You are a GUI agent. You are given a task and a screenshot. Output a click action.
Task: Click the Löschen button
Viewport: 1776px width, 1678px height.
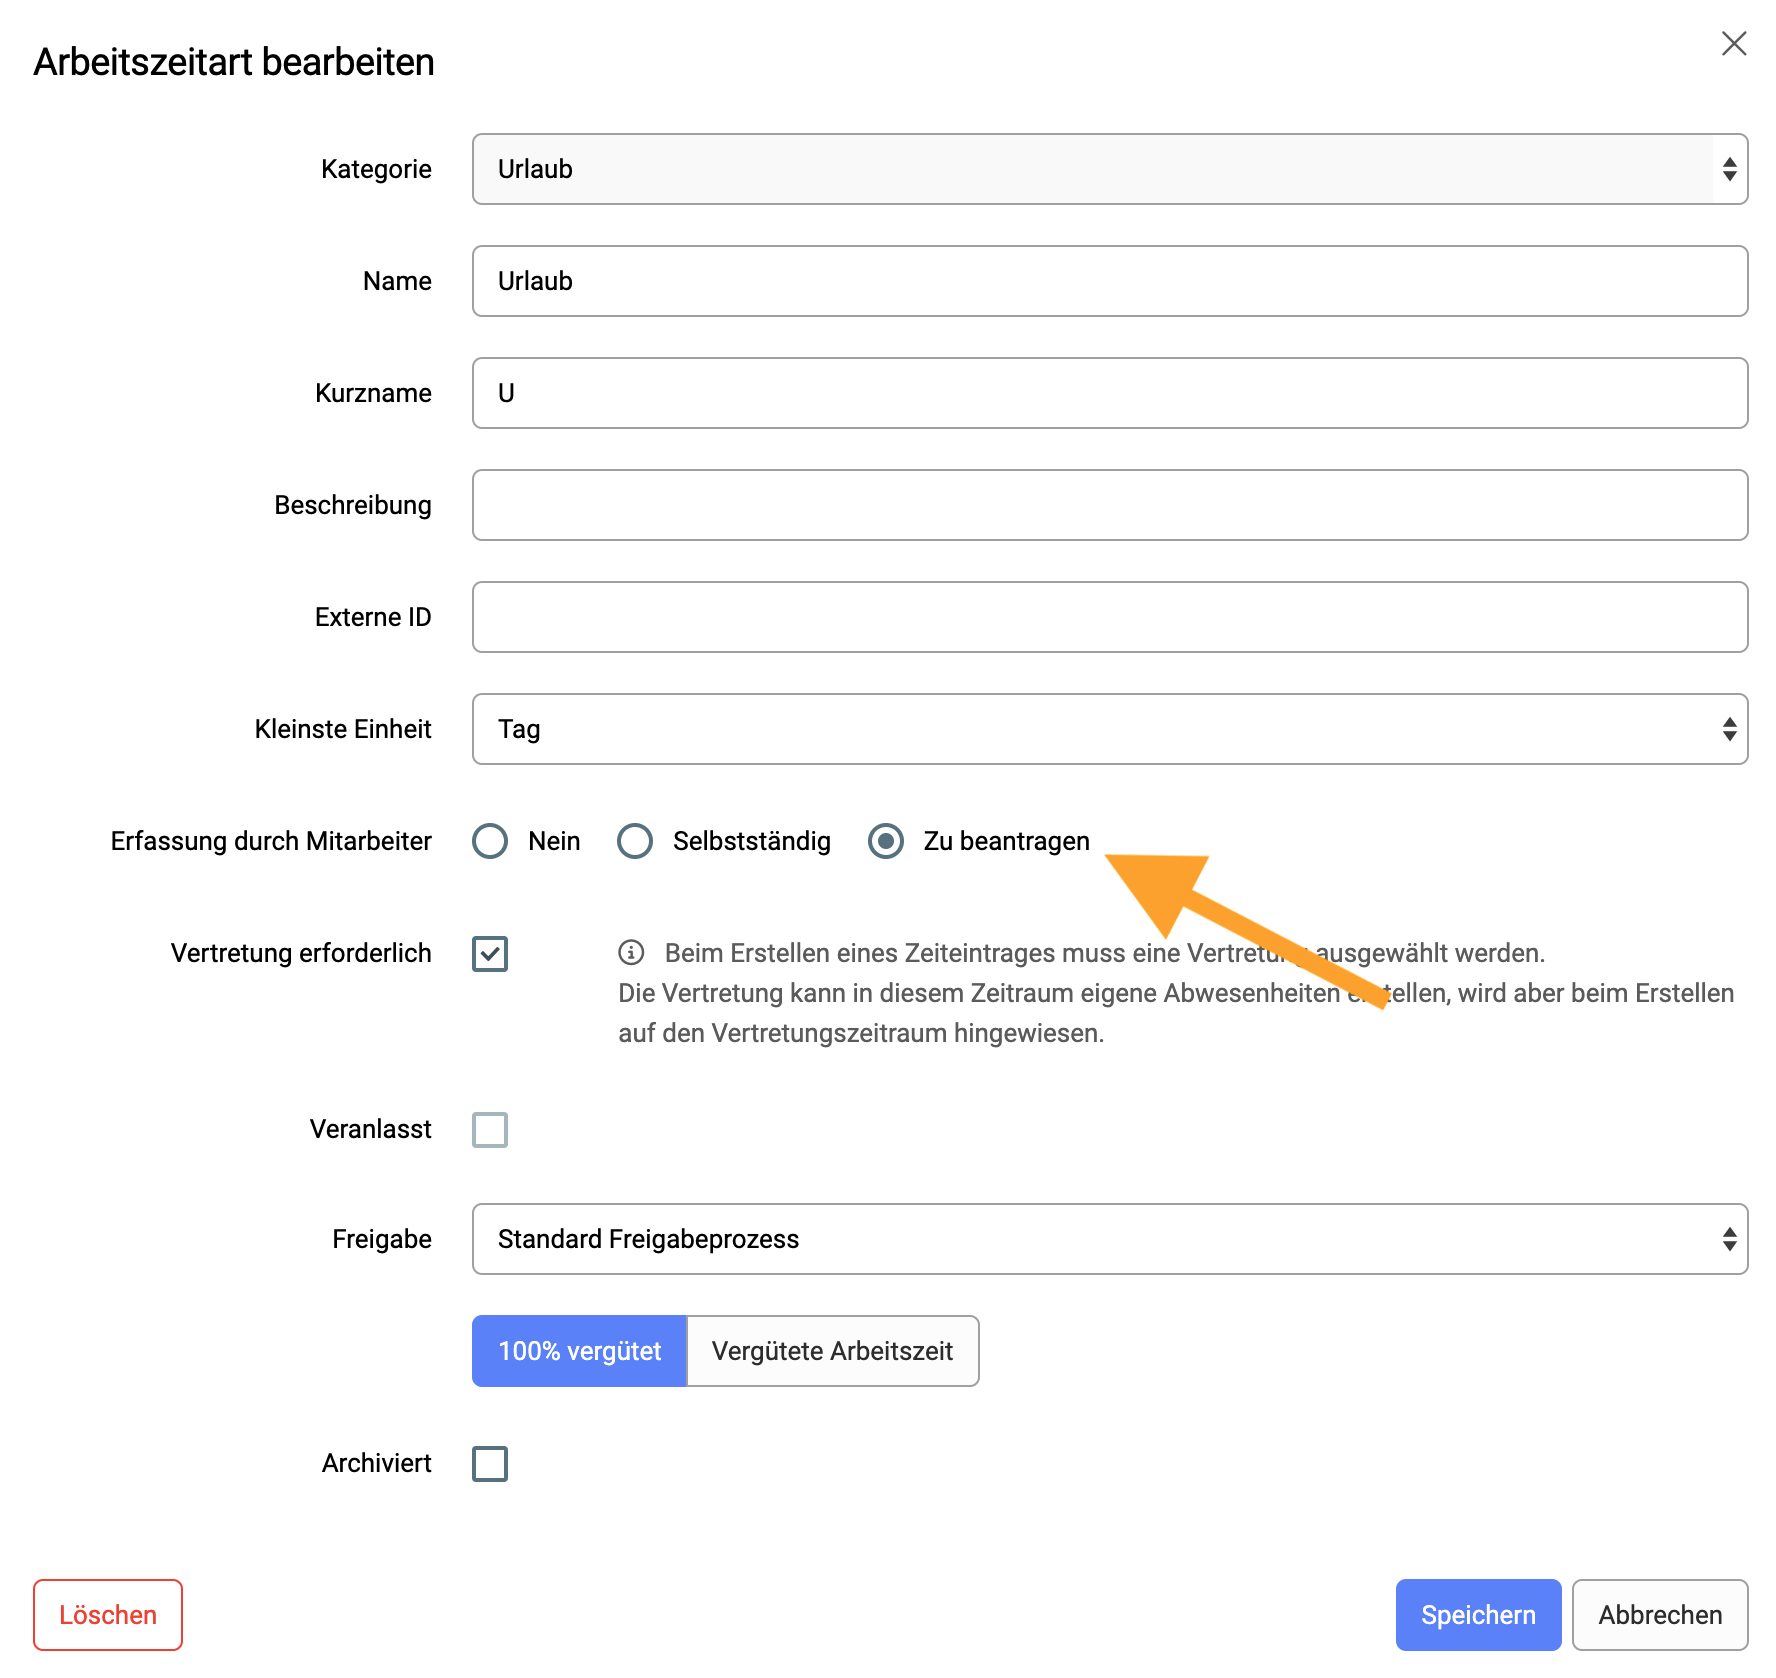pos(108,1615)
